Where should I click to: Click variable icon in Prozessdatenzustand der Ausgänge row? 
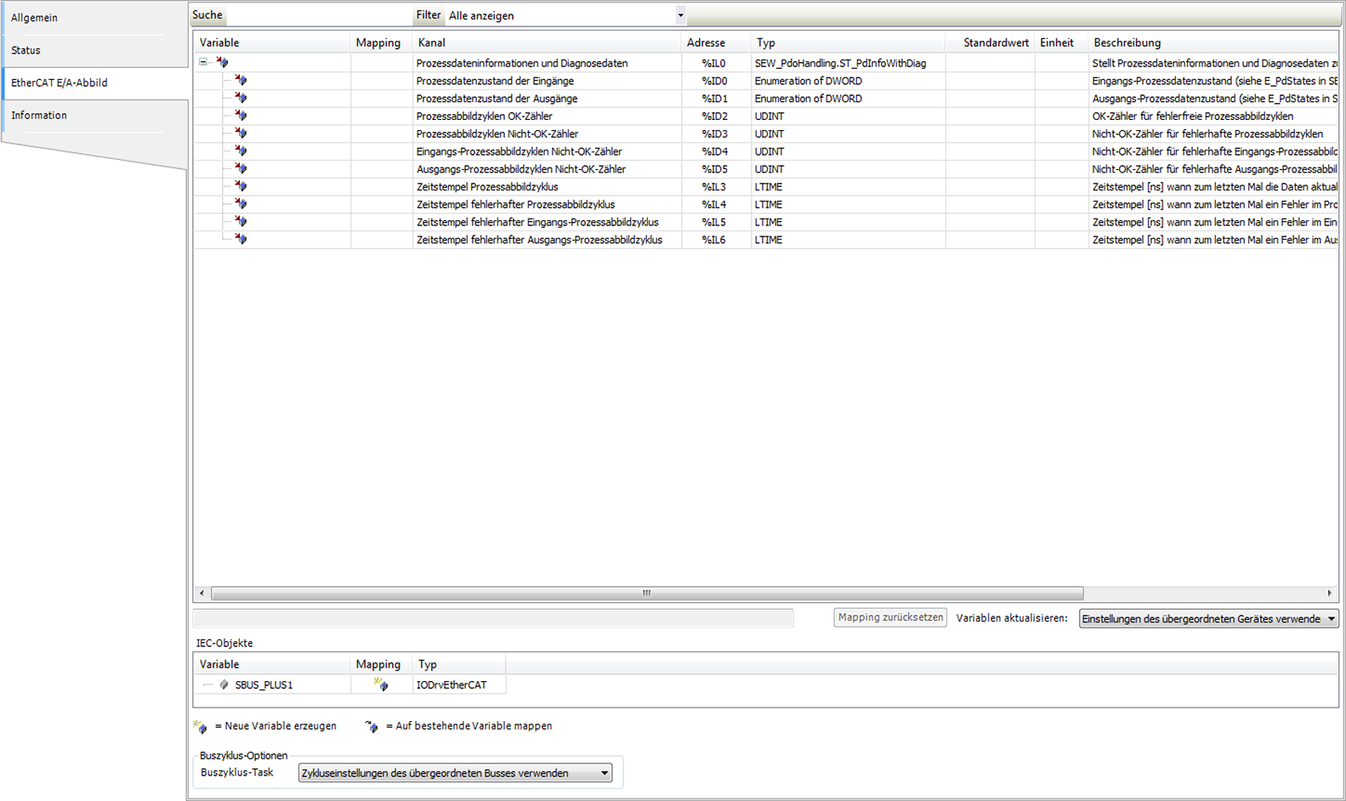(240, 99)
